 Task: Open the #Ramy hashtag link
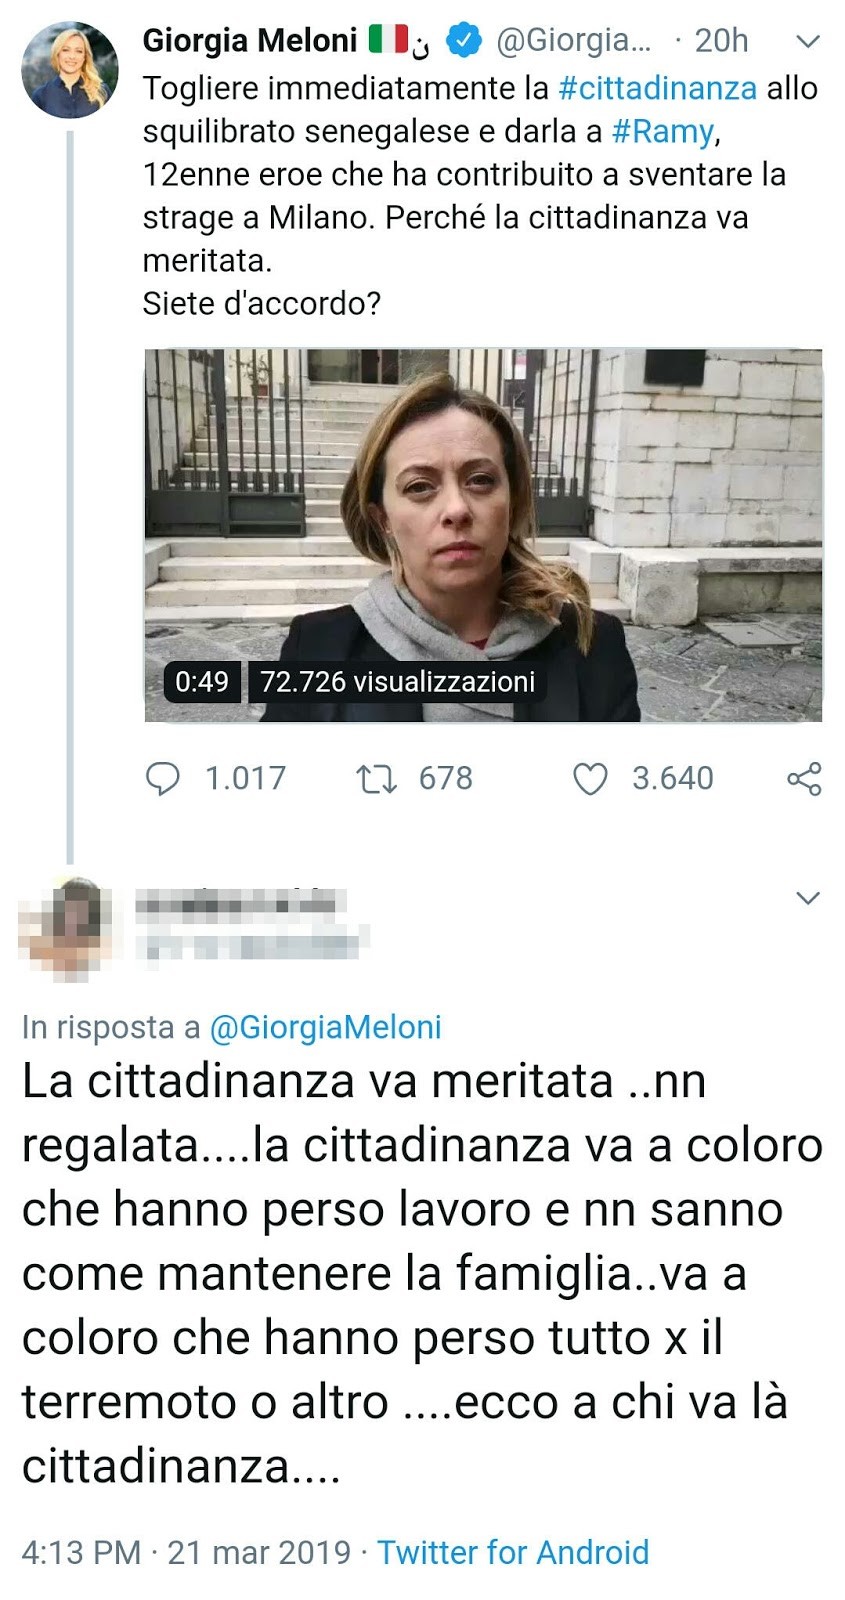click(663, 131)
